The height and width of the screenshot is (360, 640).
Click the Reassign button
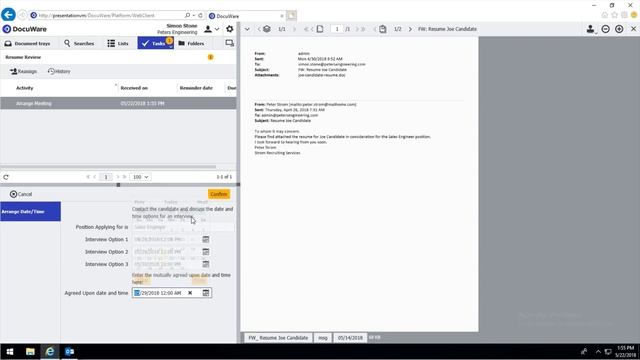(x=23, y=71)
